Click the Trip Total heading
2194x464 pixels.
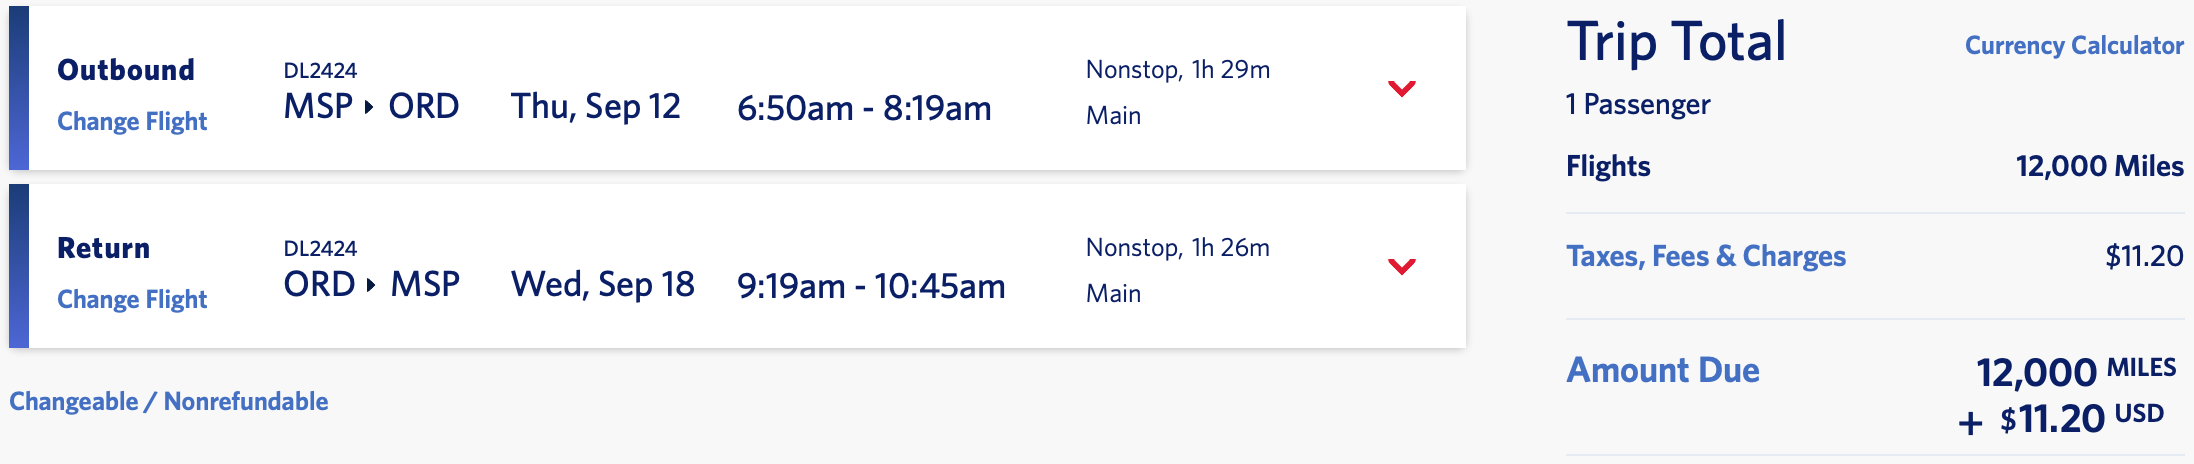1676,42
